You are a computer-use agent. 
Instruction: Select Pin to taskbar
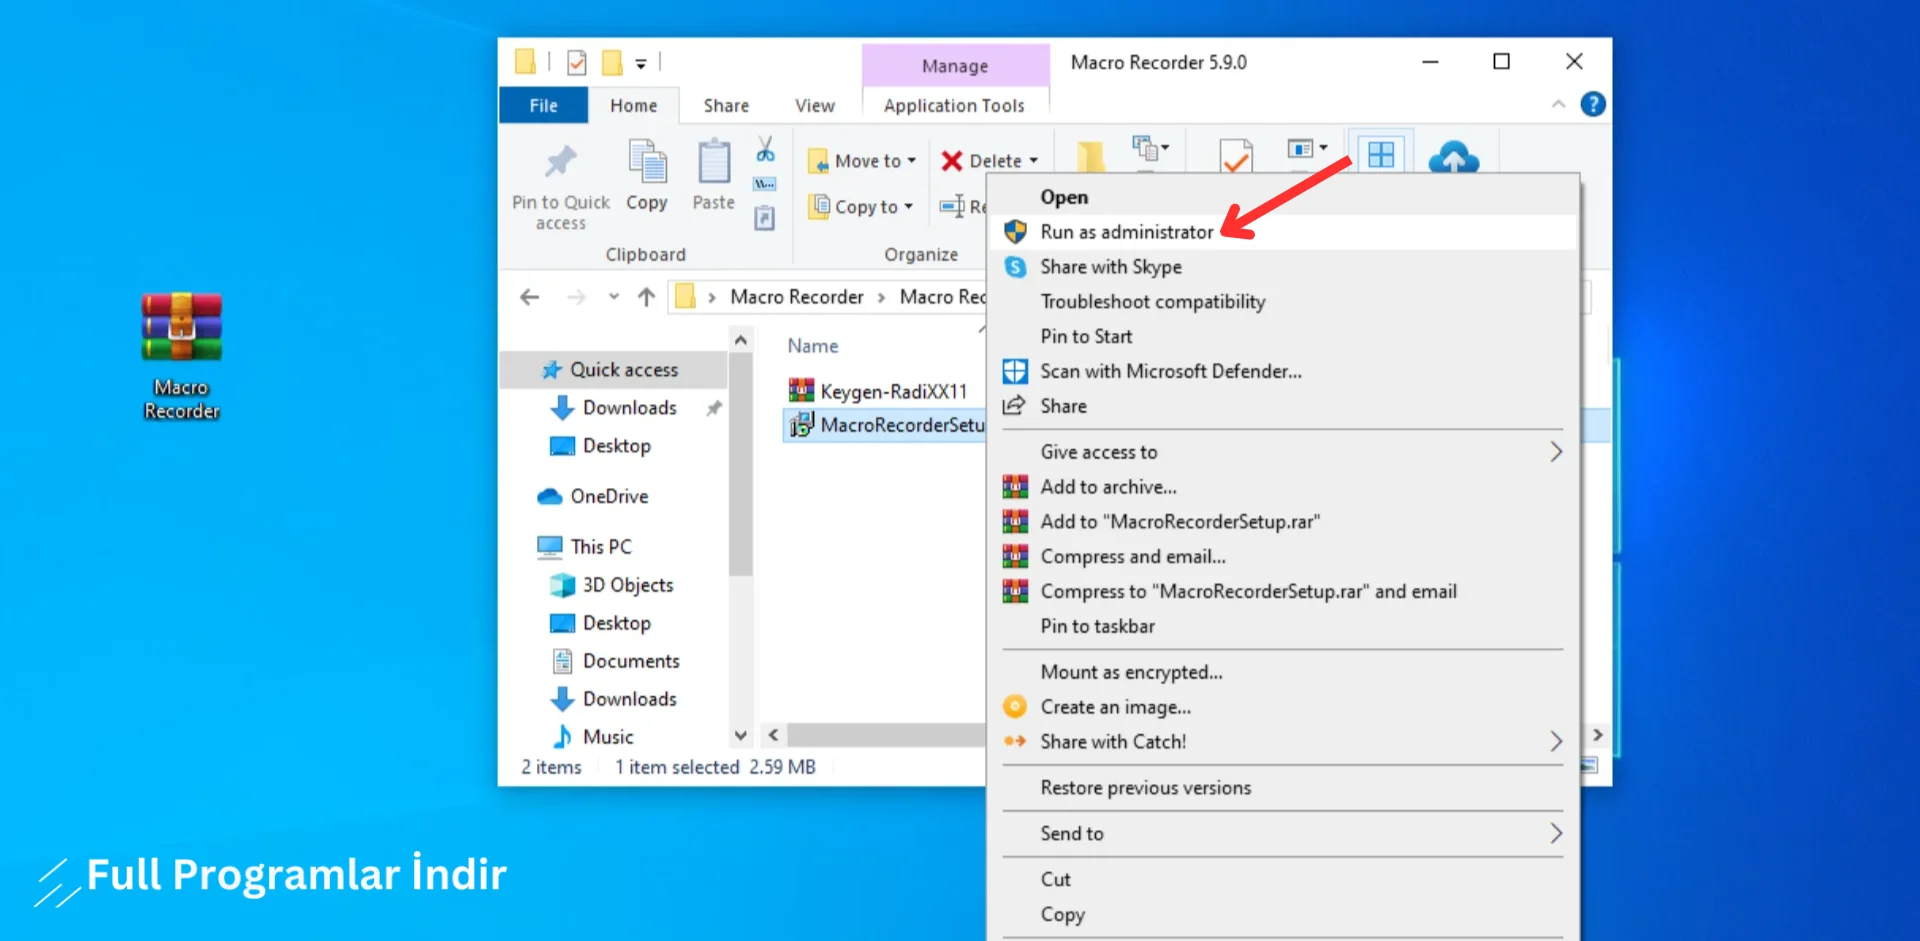click(x=1283, y=626)
